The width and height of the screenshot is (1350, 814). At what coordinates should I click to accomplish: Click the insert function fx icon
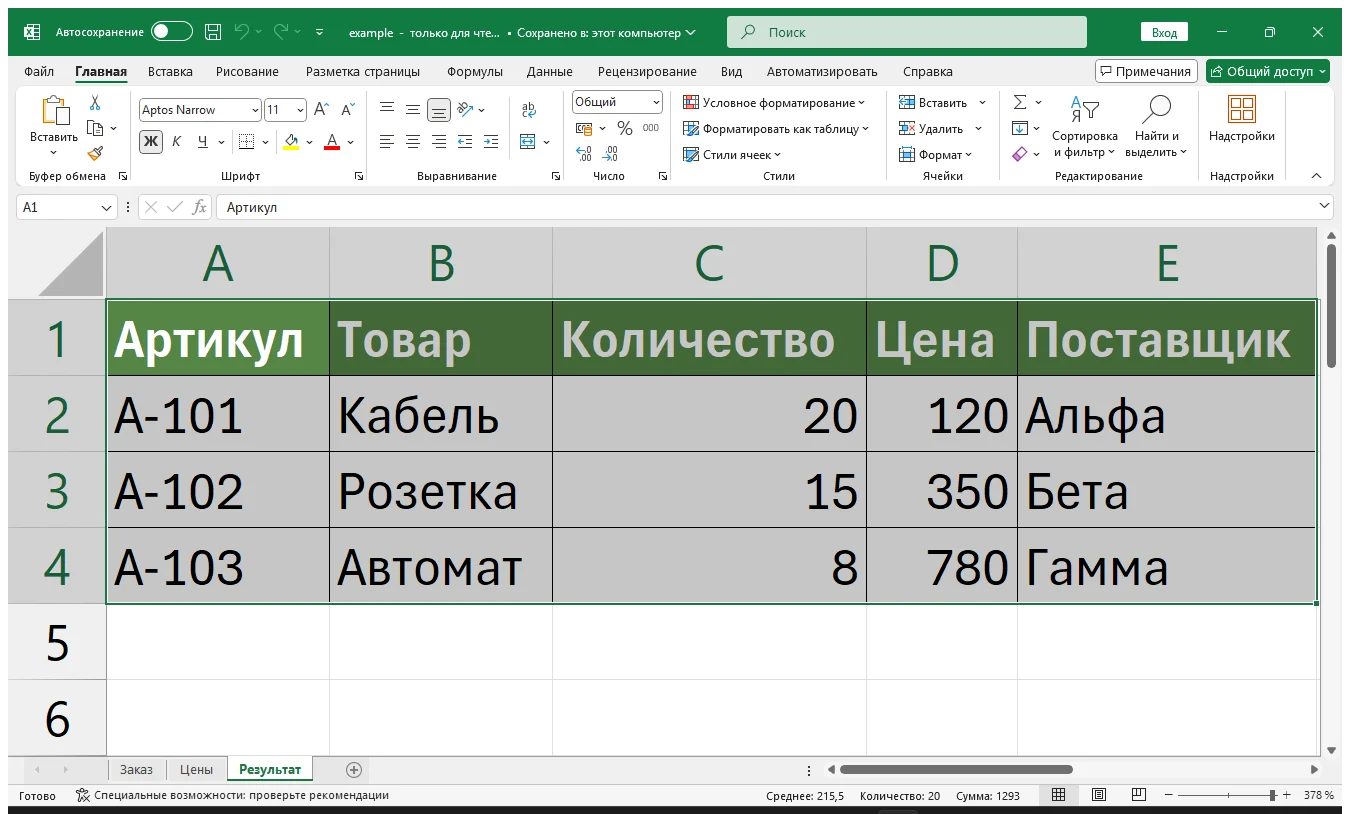click(x=200, y=207)
